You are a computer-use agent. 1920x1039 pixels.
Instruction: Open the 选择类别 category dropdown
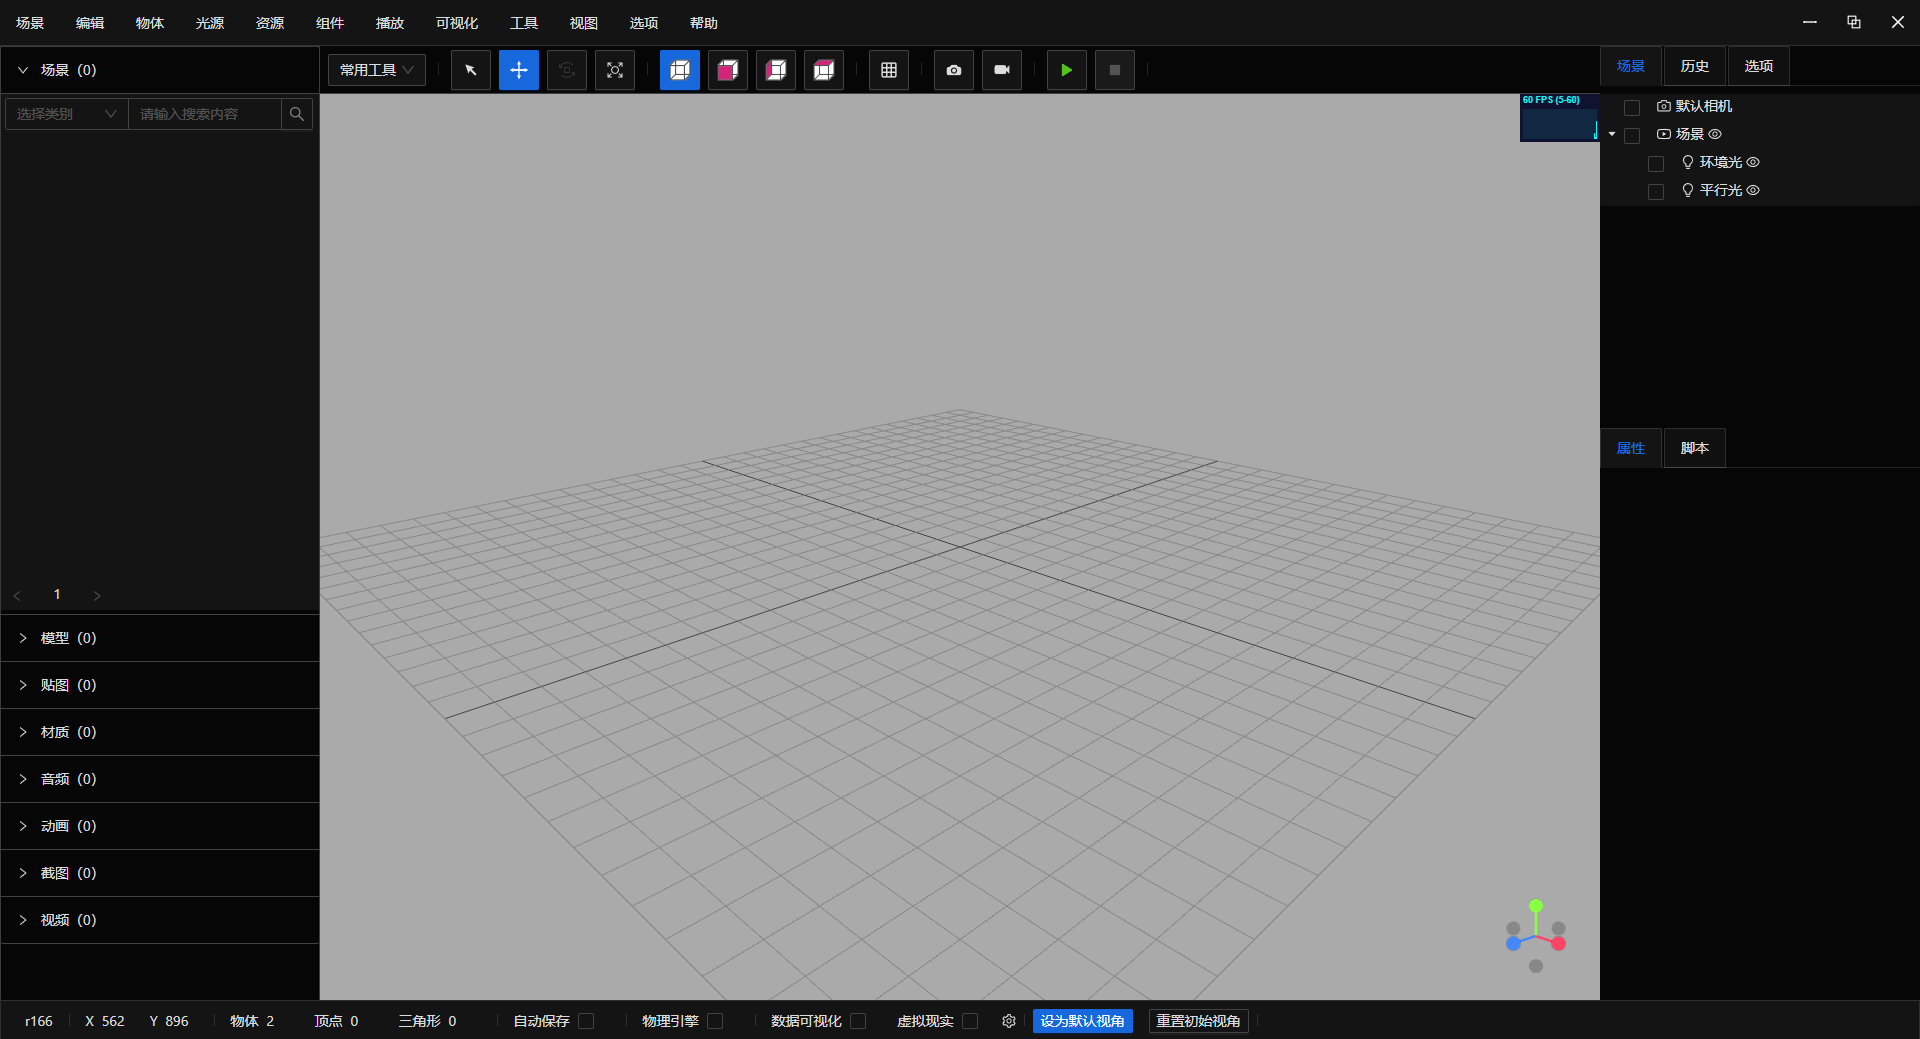click(66, 114)
